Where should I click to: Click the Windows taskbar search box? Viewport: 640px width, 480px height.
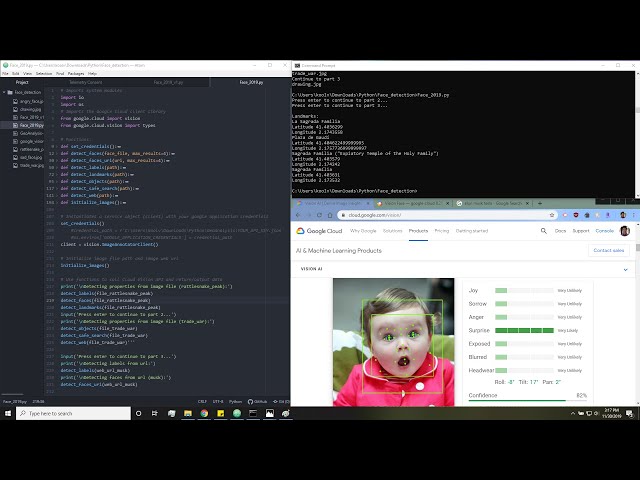[73, 413]
